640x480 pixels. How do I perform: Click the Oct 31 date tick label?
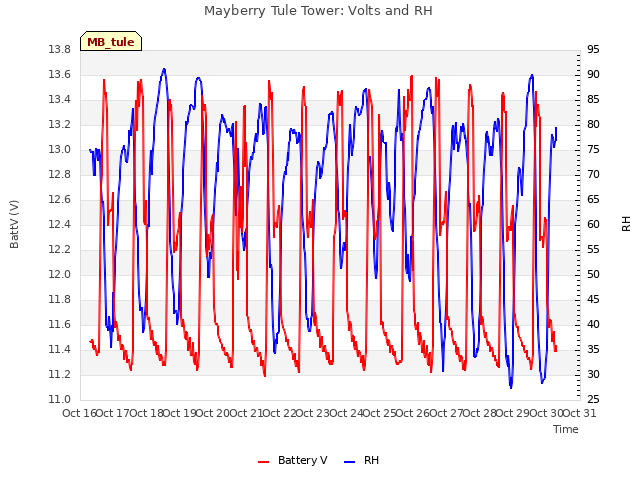pos(580,413)
